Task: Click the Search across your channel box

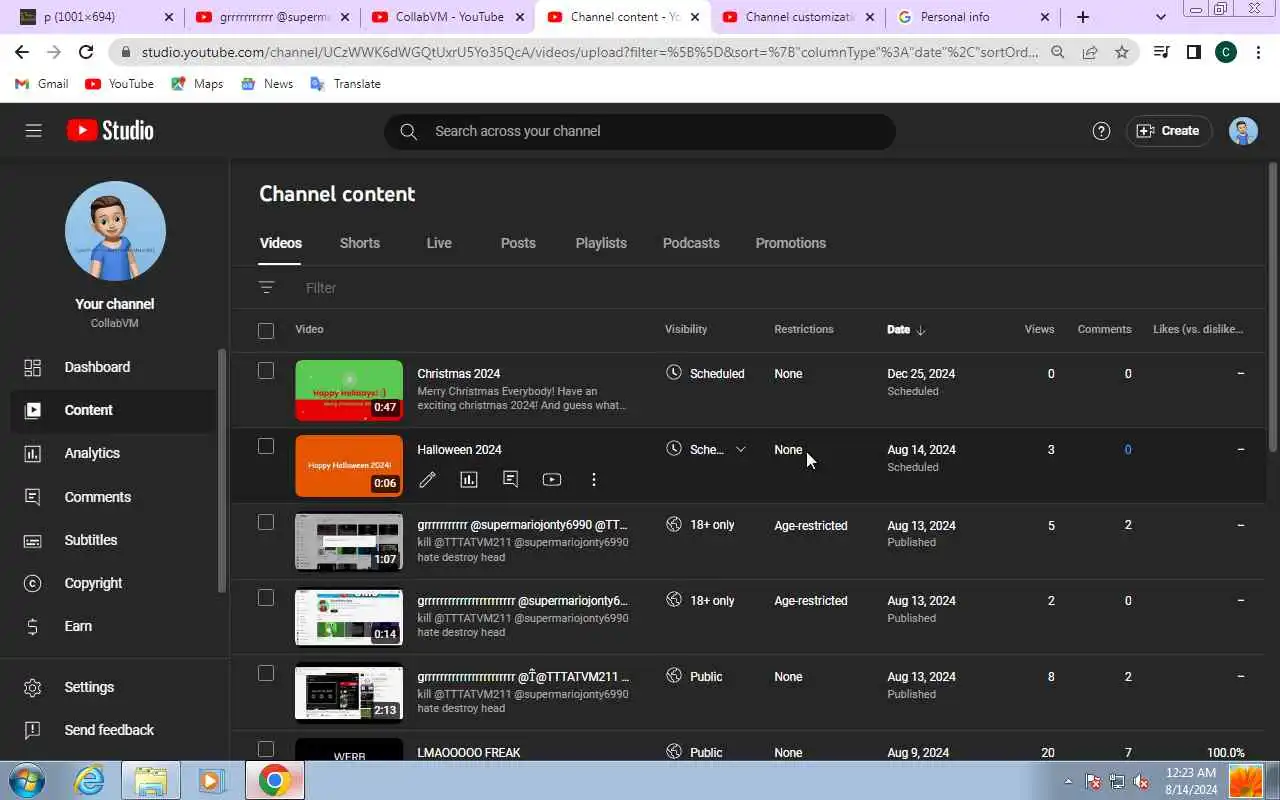Action: click(640, 131)
